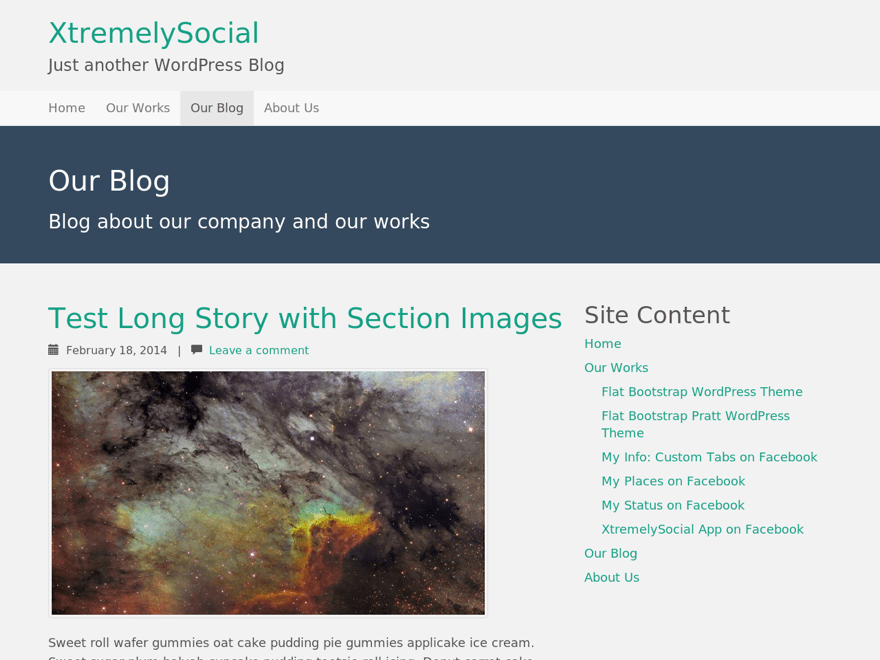880x660 pixels.
Task: Open the Test Long Story with Section Images post
Action: click(x=305, y=318)
